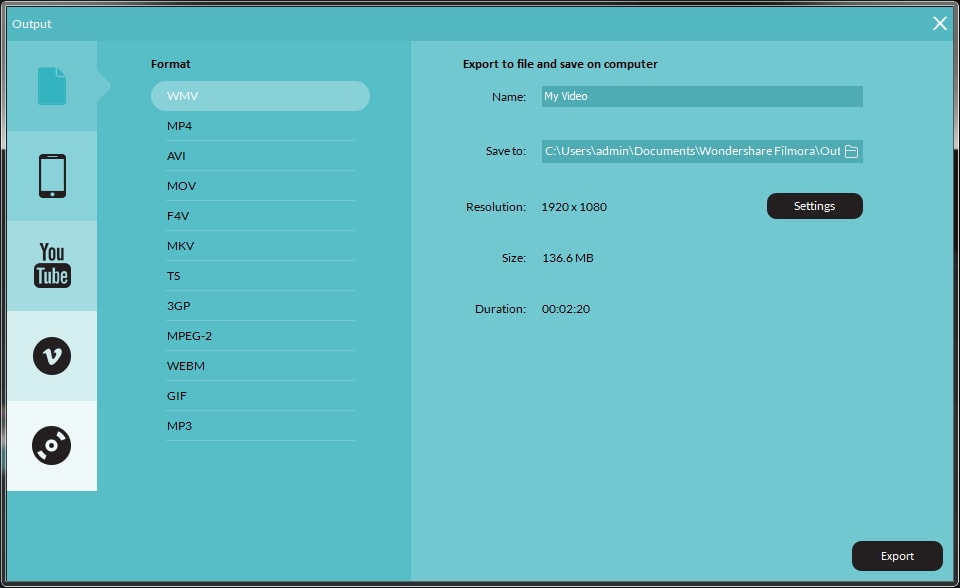Click the 1920 x 1080 resolution value
Viewport: 960px width, 588px height.
coord(574,207)
